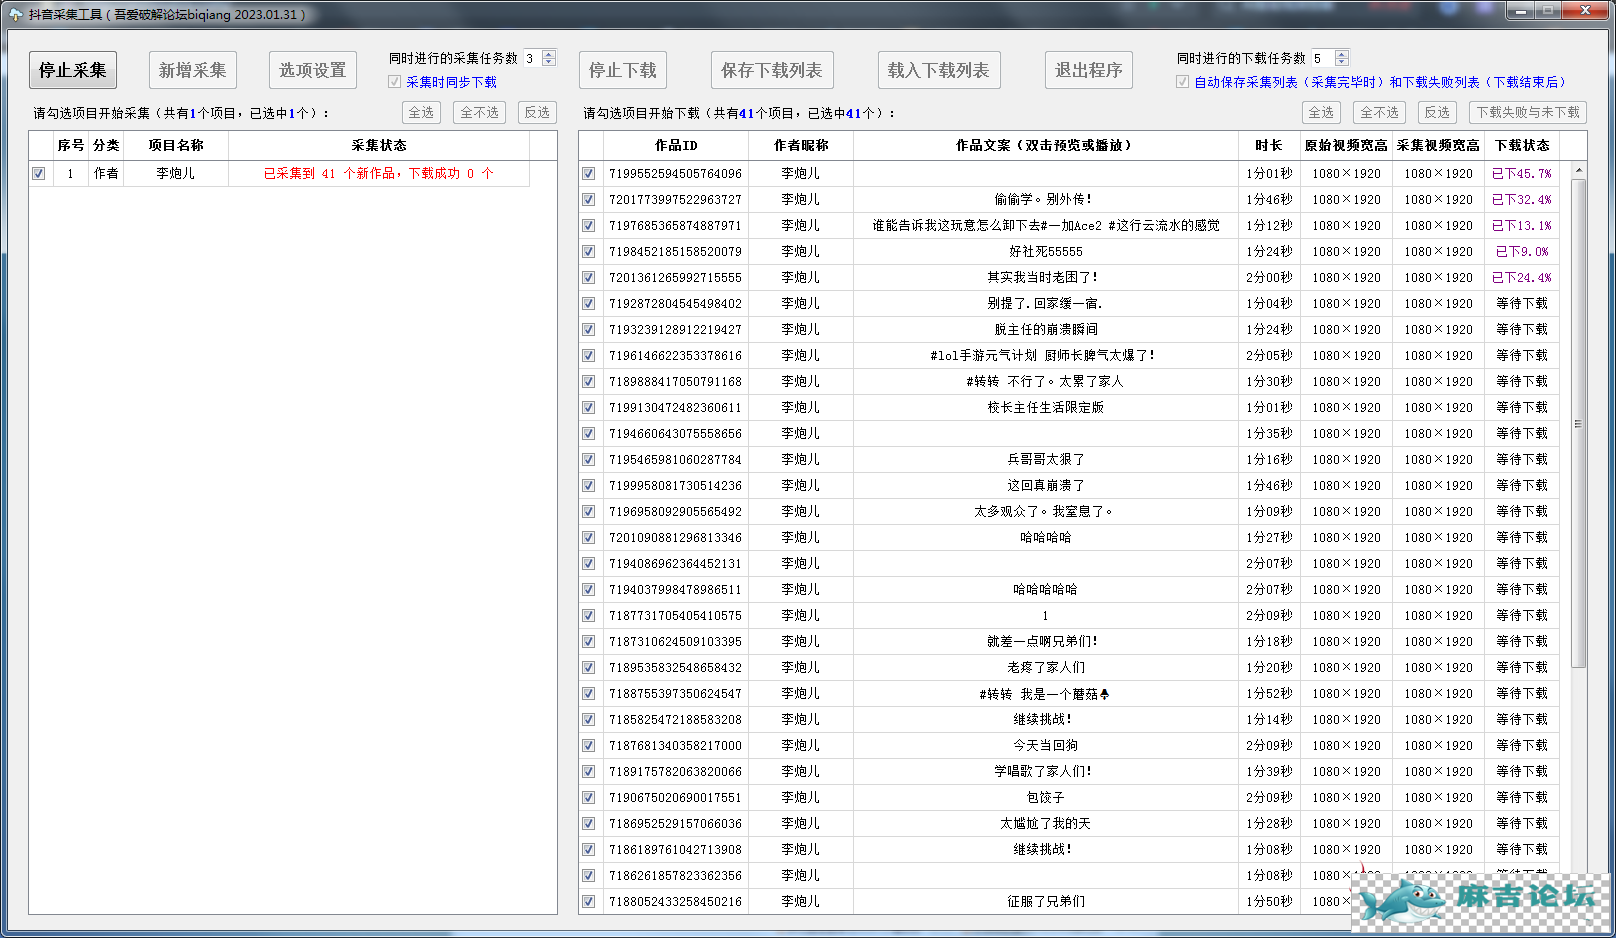Screen dimensions: 1616x938
Task: Click the app icon in the title bar
Action: (x=16, y=14)
